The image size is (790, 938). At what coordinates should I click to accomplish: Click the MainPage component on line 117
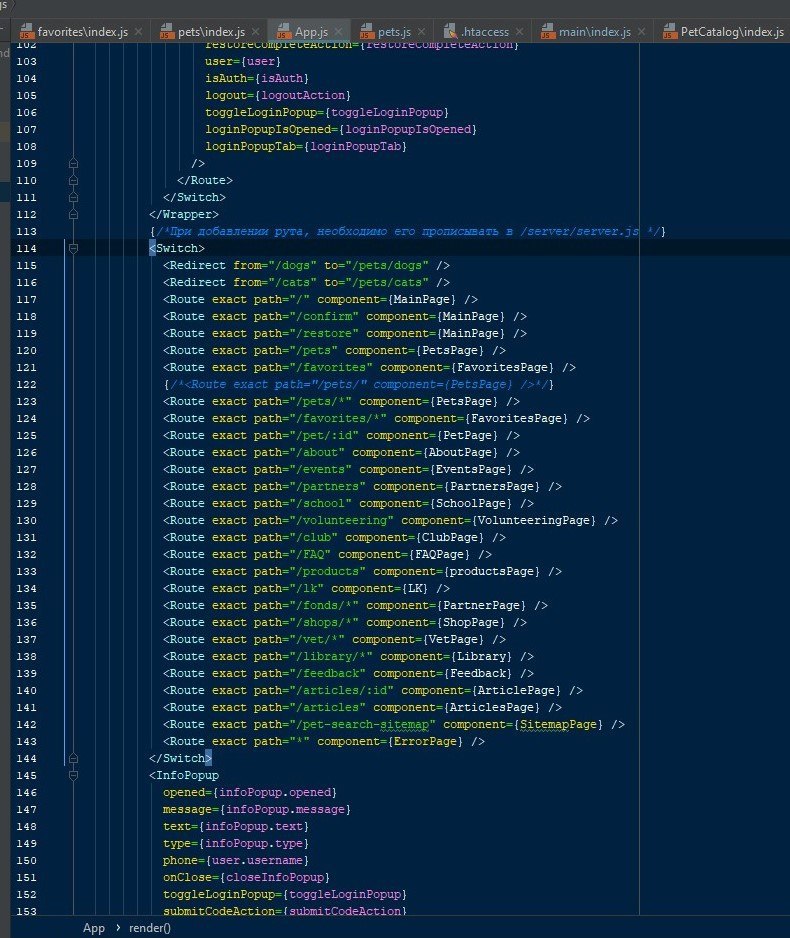423,299
